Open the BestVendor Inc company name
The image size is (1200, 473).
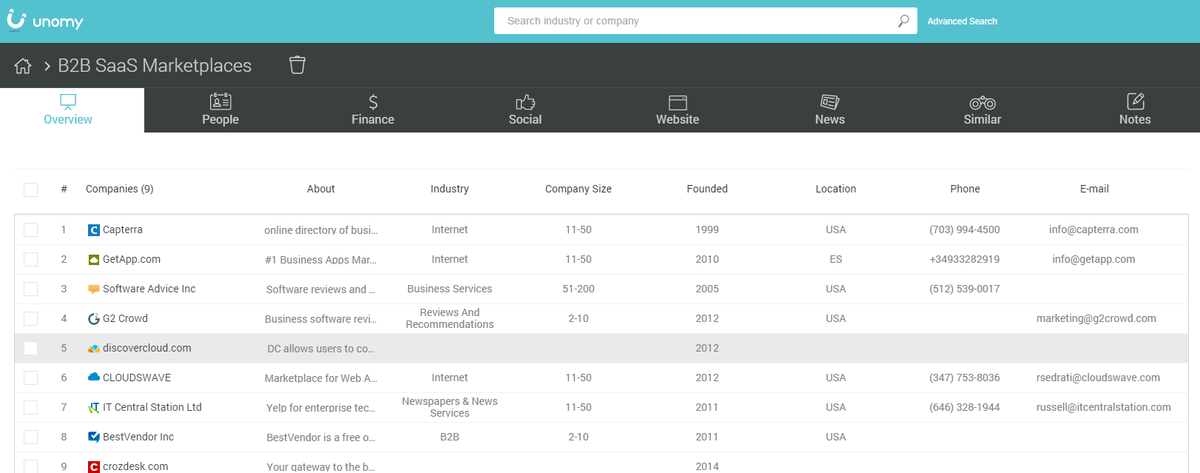138,437
